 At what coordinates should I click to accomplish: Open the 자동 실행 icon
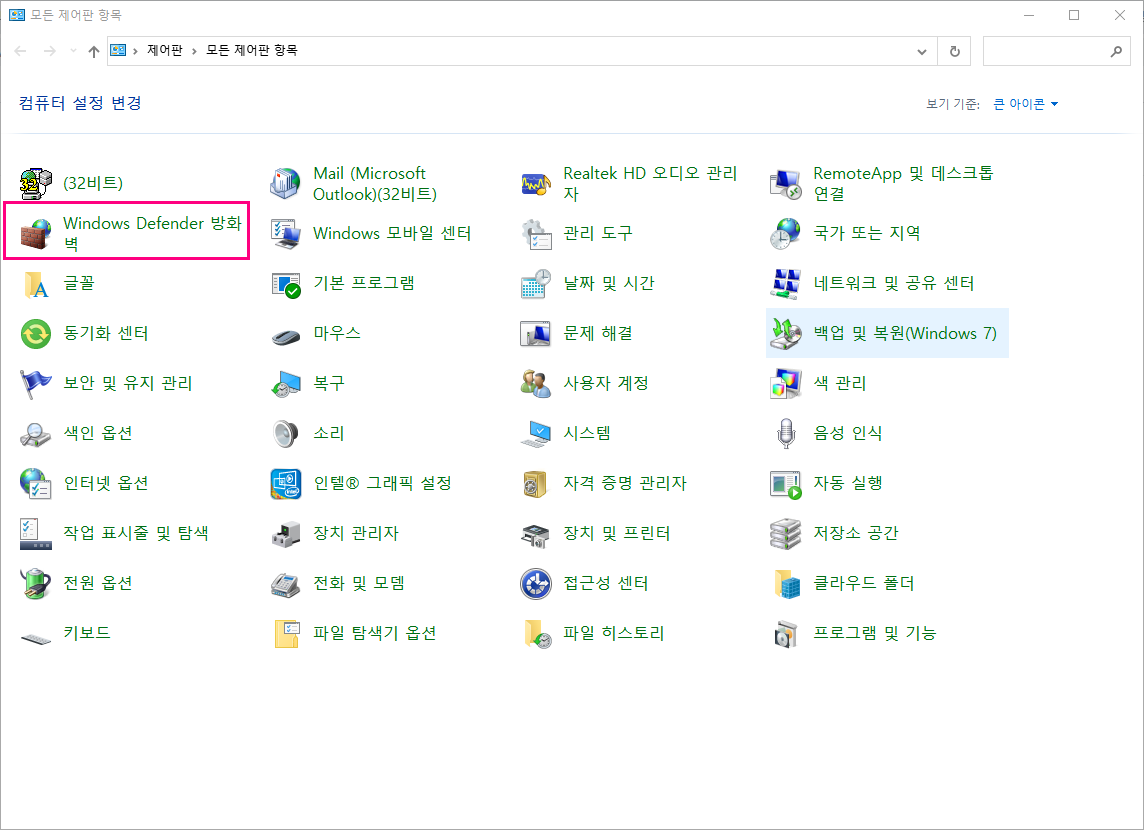(786, 483)
